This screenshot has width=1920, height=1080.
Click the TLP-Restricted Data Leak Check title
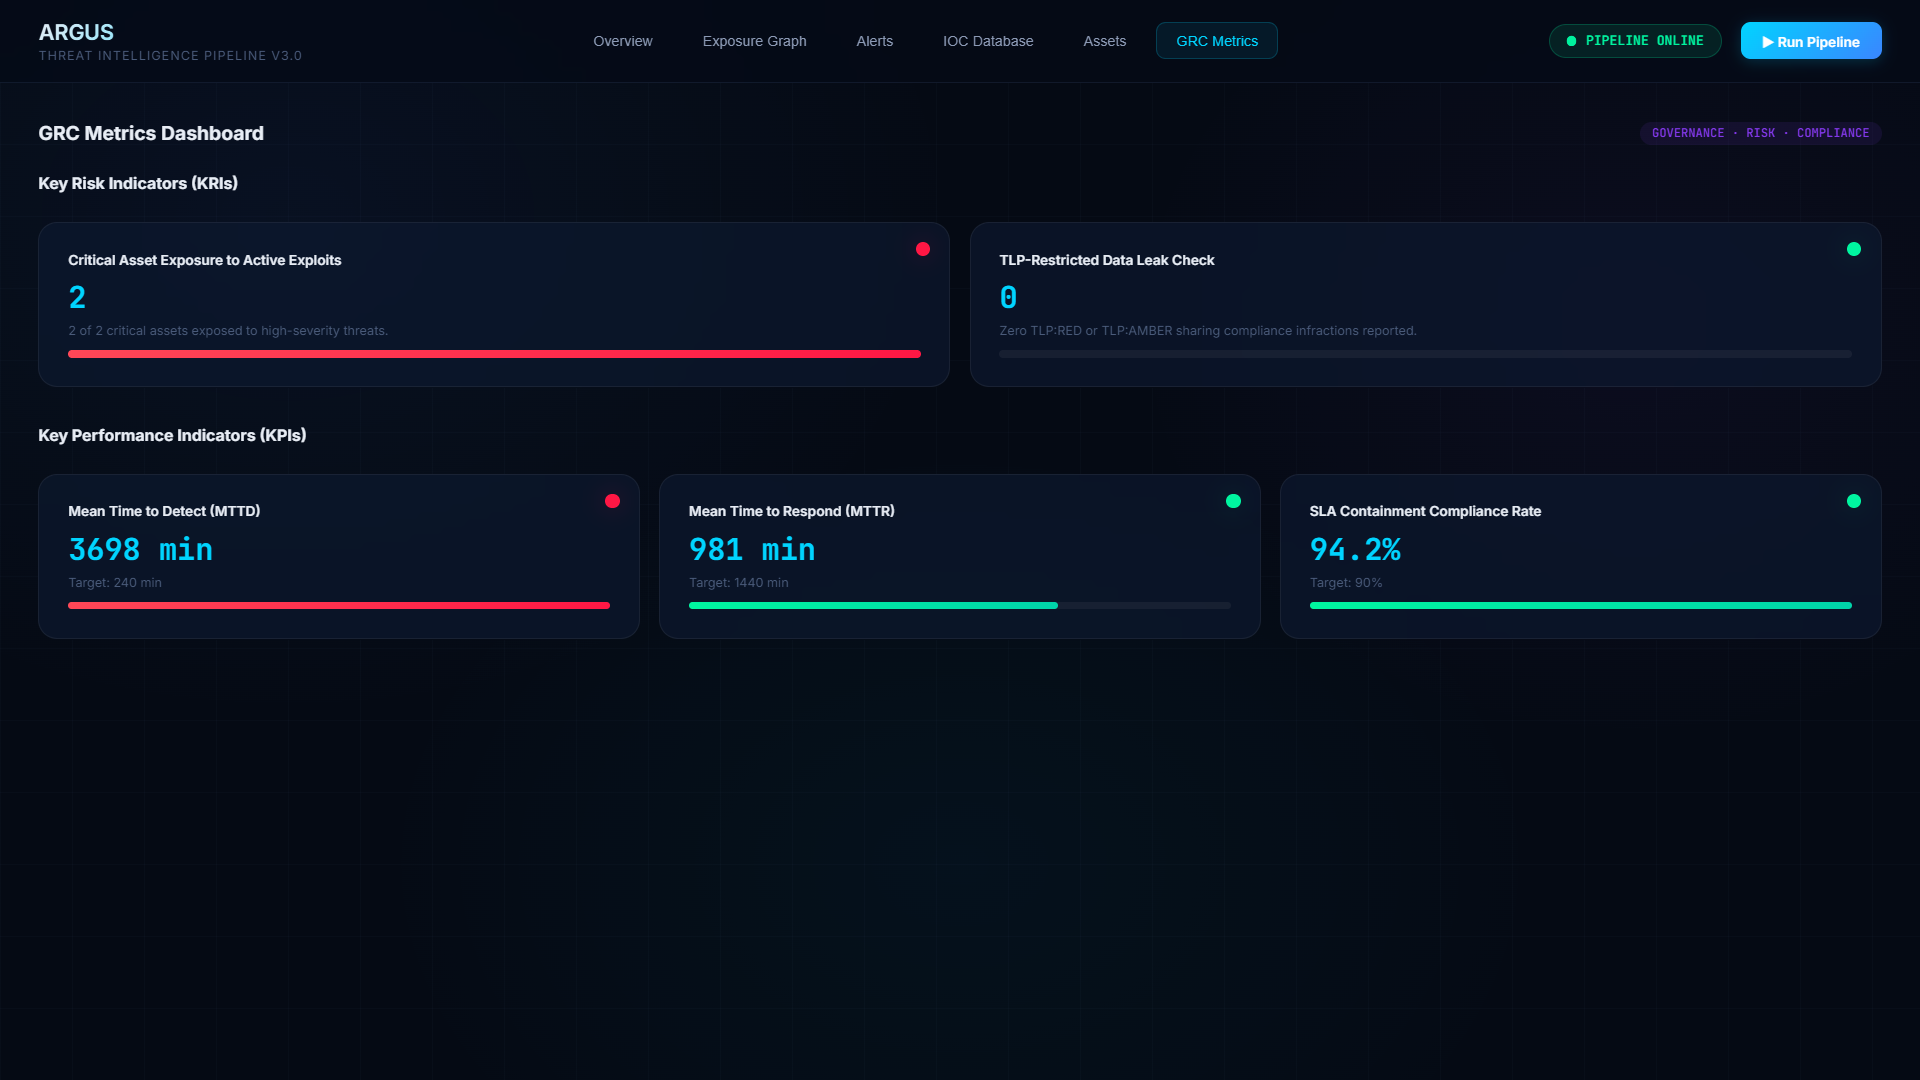coord(1107,260)
